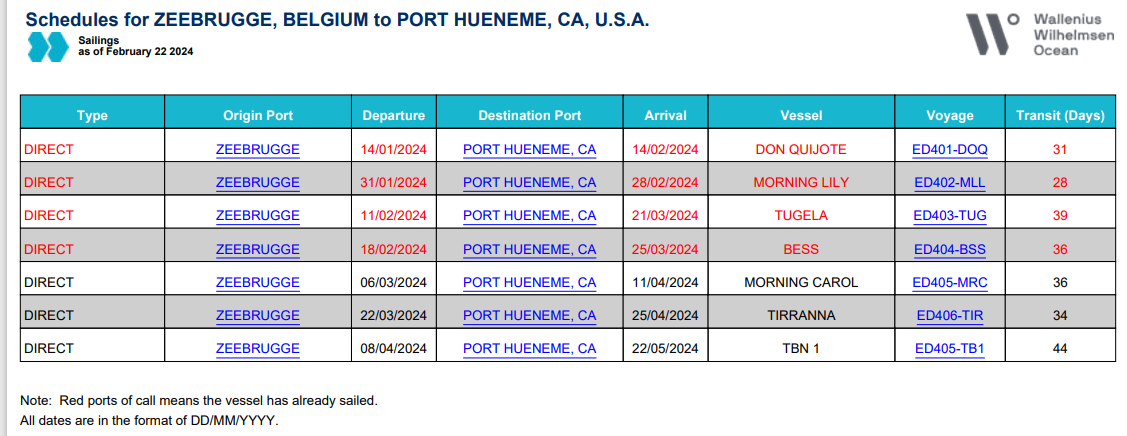Click PORT HUENEME, CA link in MORNING CAROL row
Viewport: 1127px width, 436px height.
pyautogui.click(x=530, y=282)
